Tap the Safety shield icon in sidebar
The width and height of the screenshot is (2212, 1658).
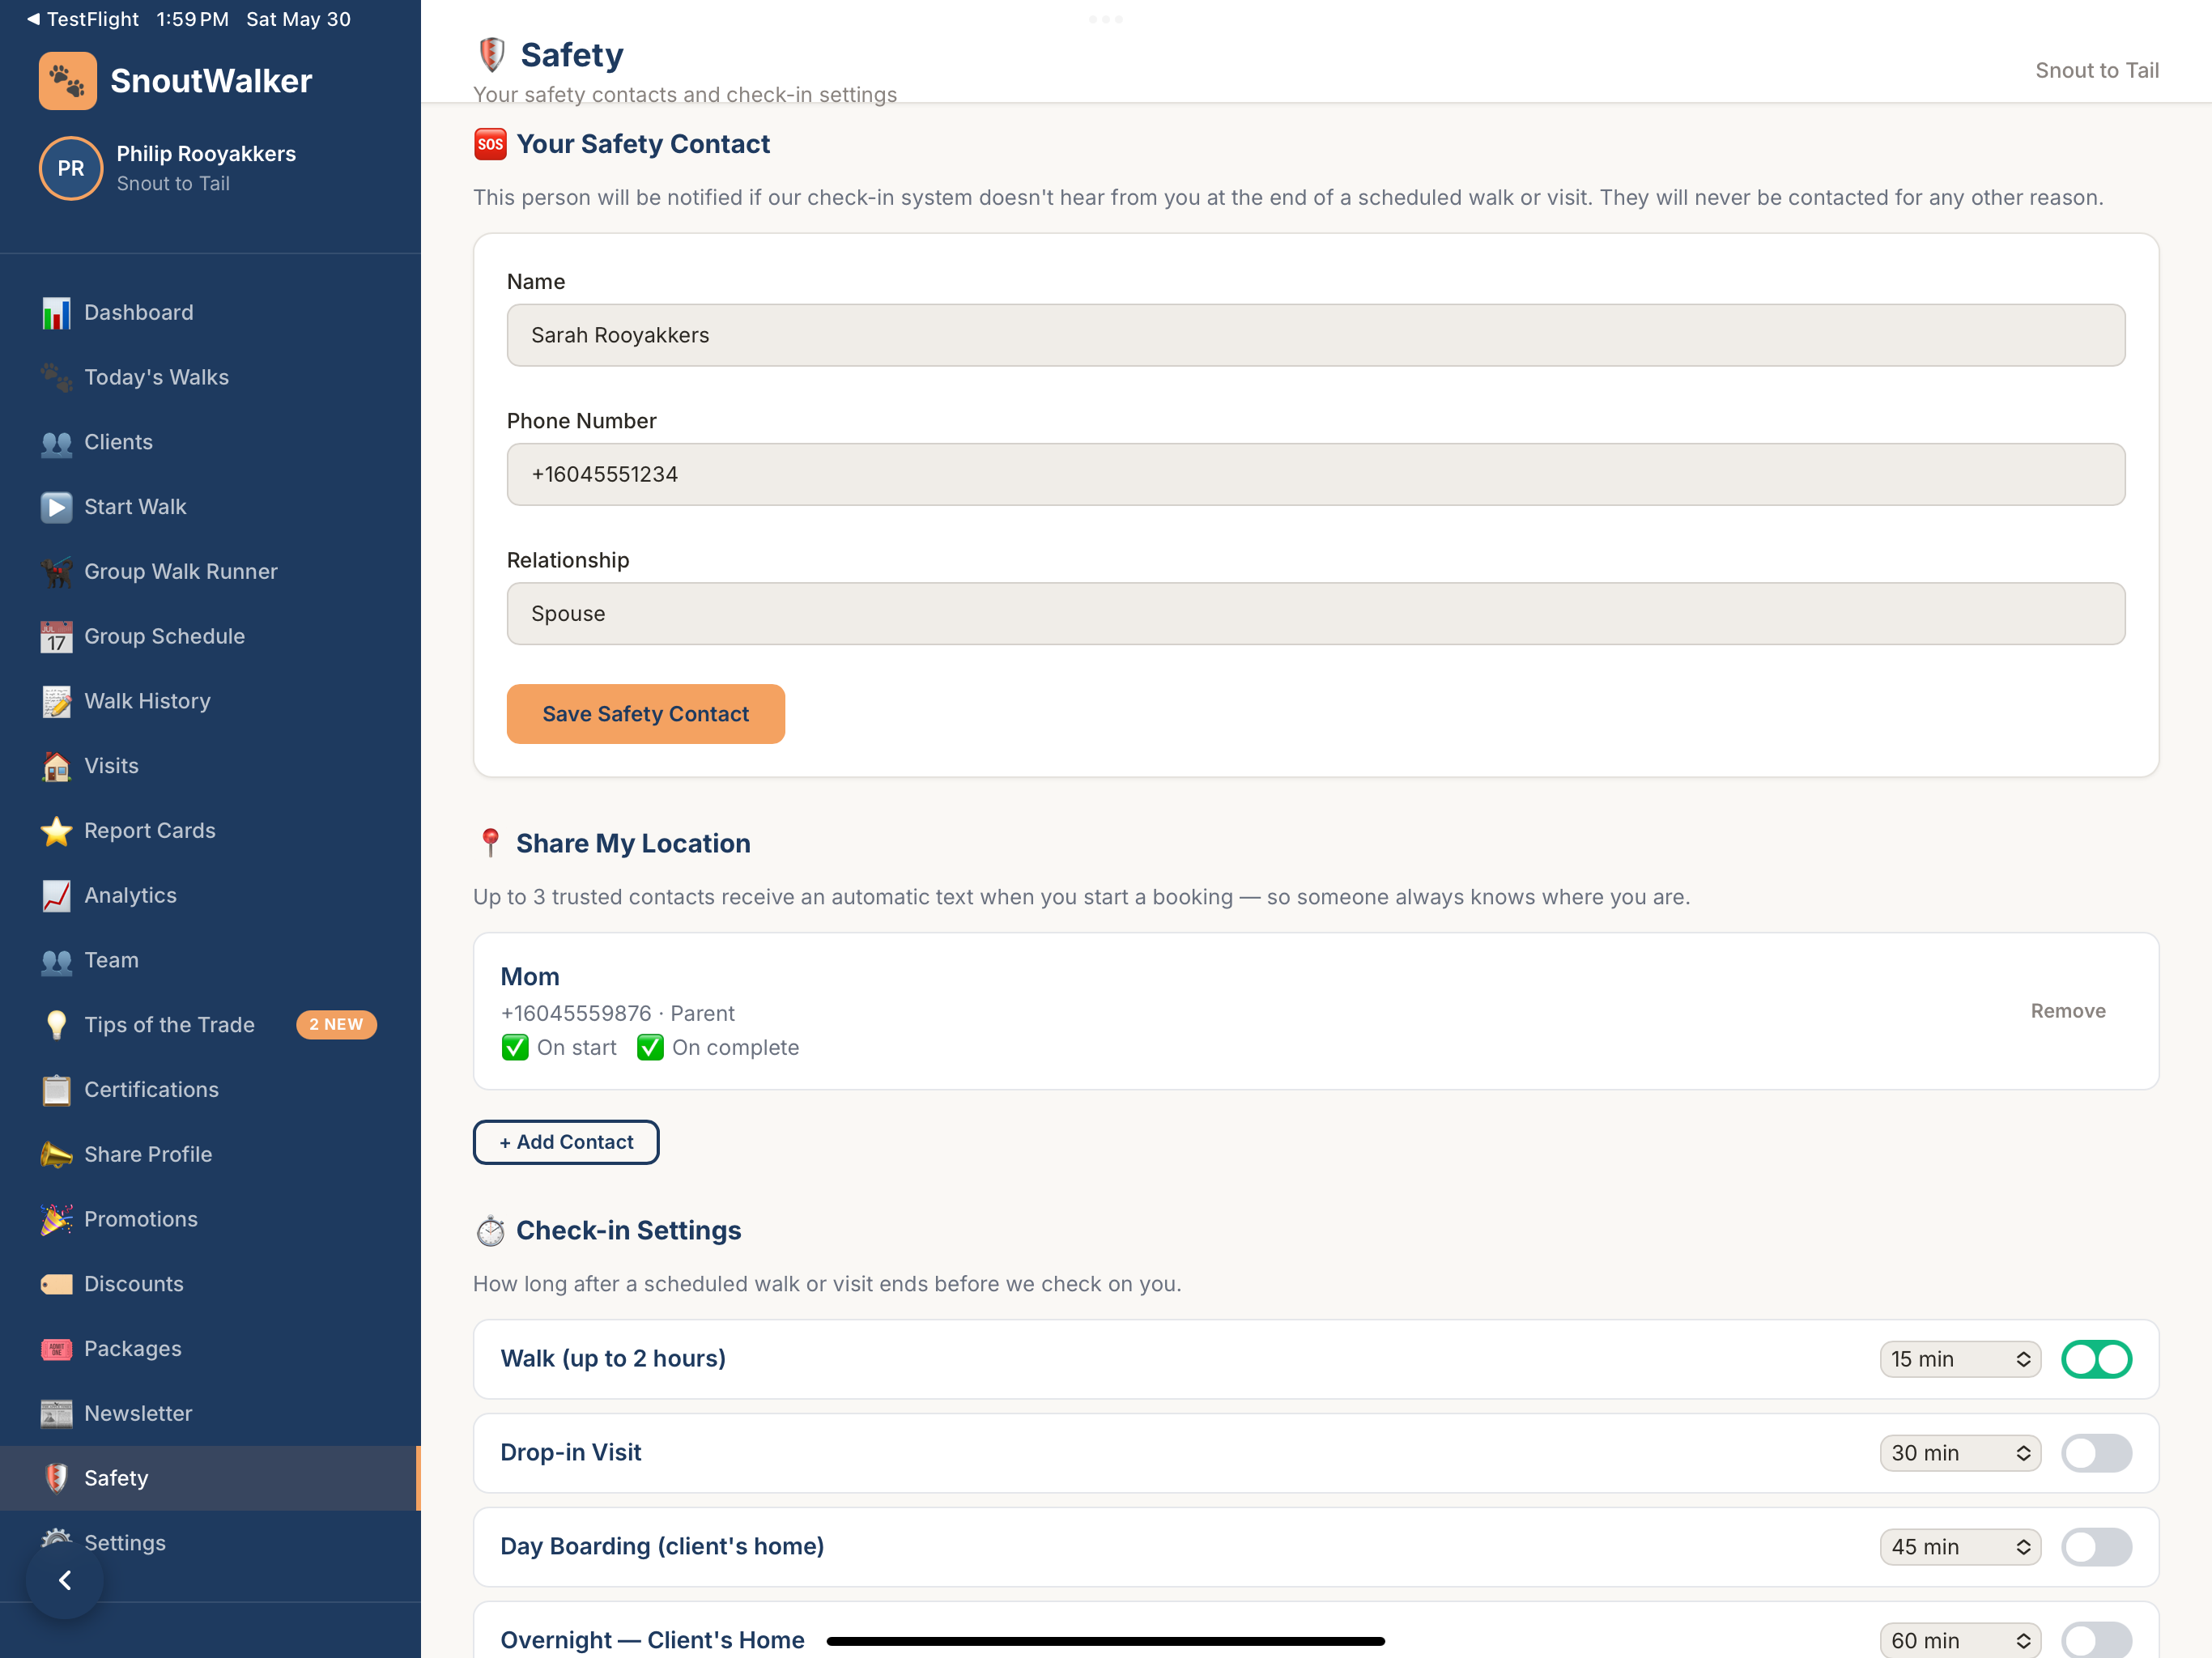(56, 1479)
